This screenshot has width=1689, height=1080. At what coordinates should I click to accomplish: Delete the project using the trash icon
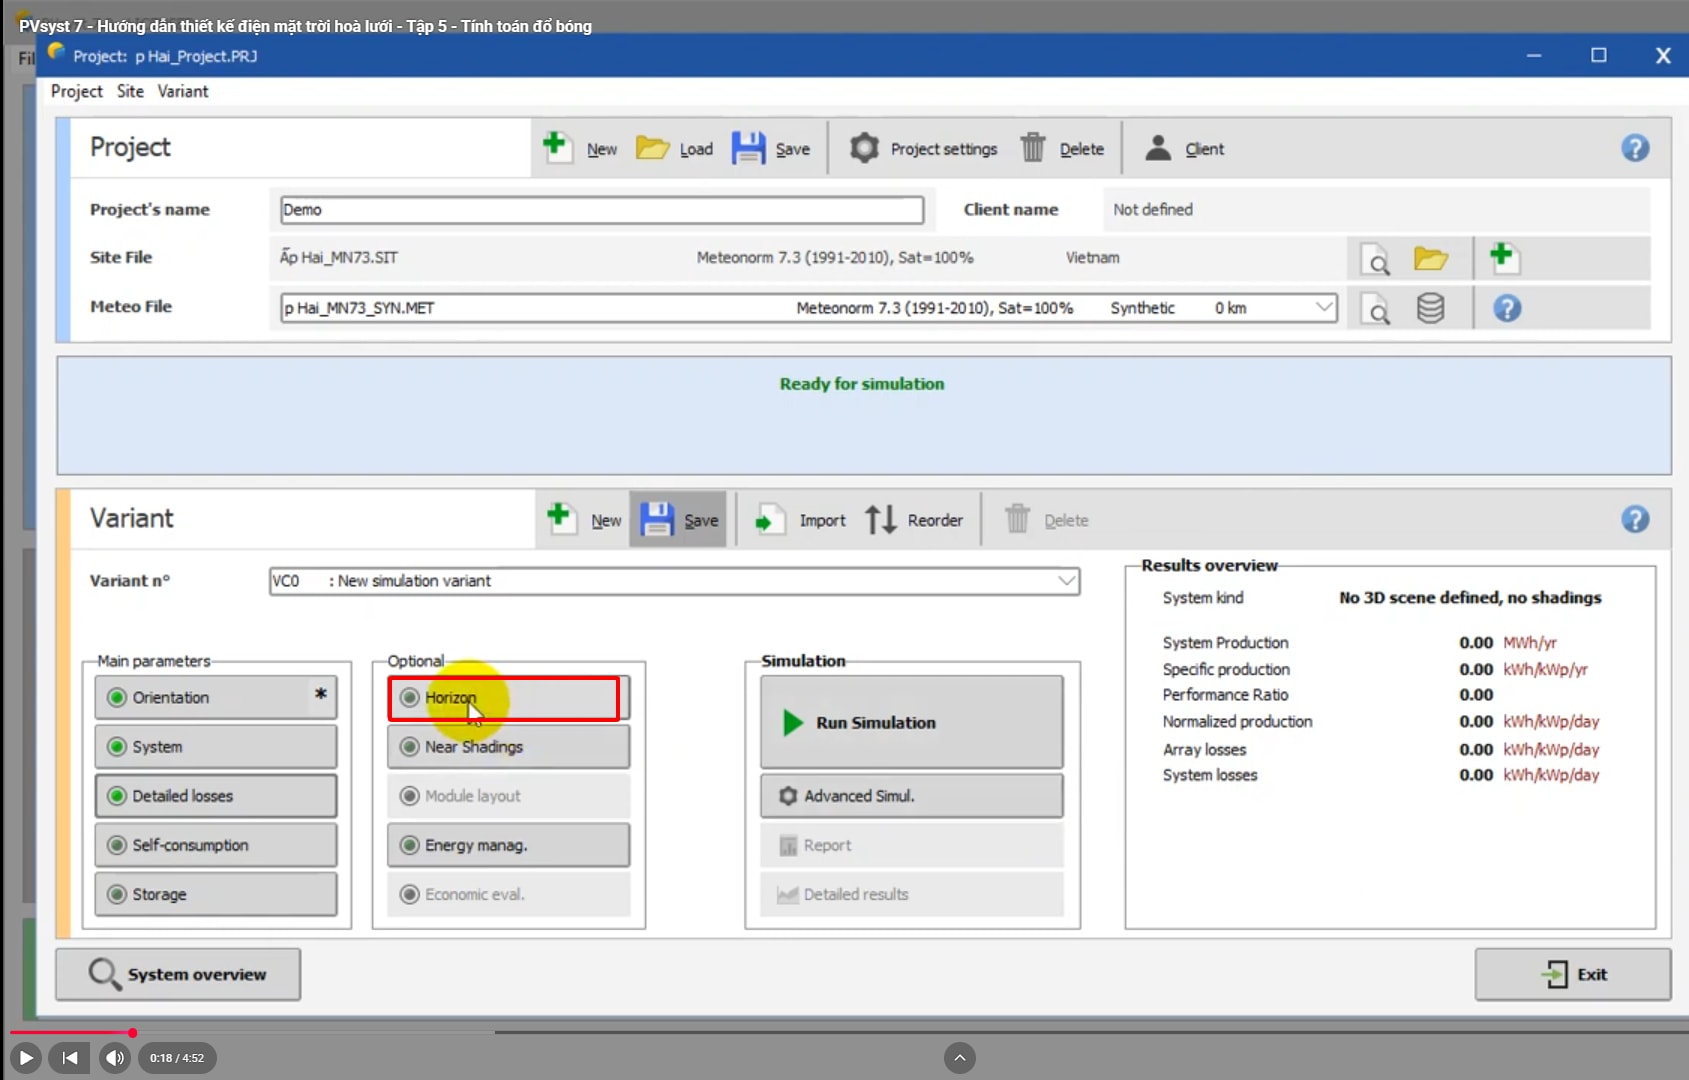[x=1033, y=148]
